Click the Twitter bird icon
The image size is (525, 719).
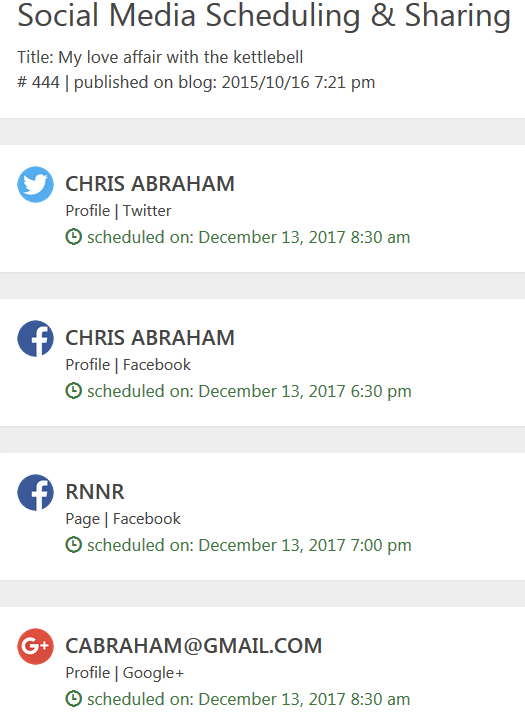coord(35,184)
